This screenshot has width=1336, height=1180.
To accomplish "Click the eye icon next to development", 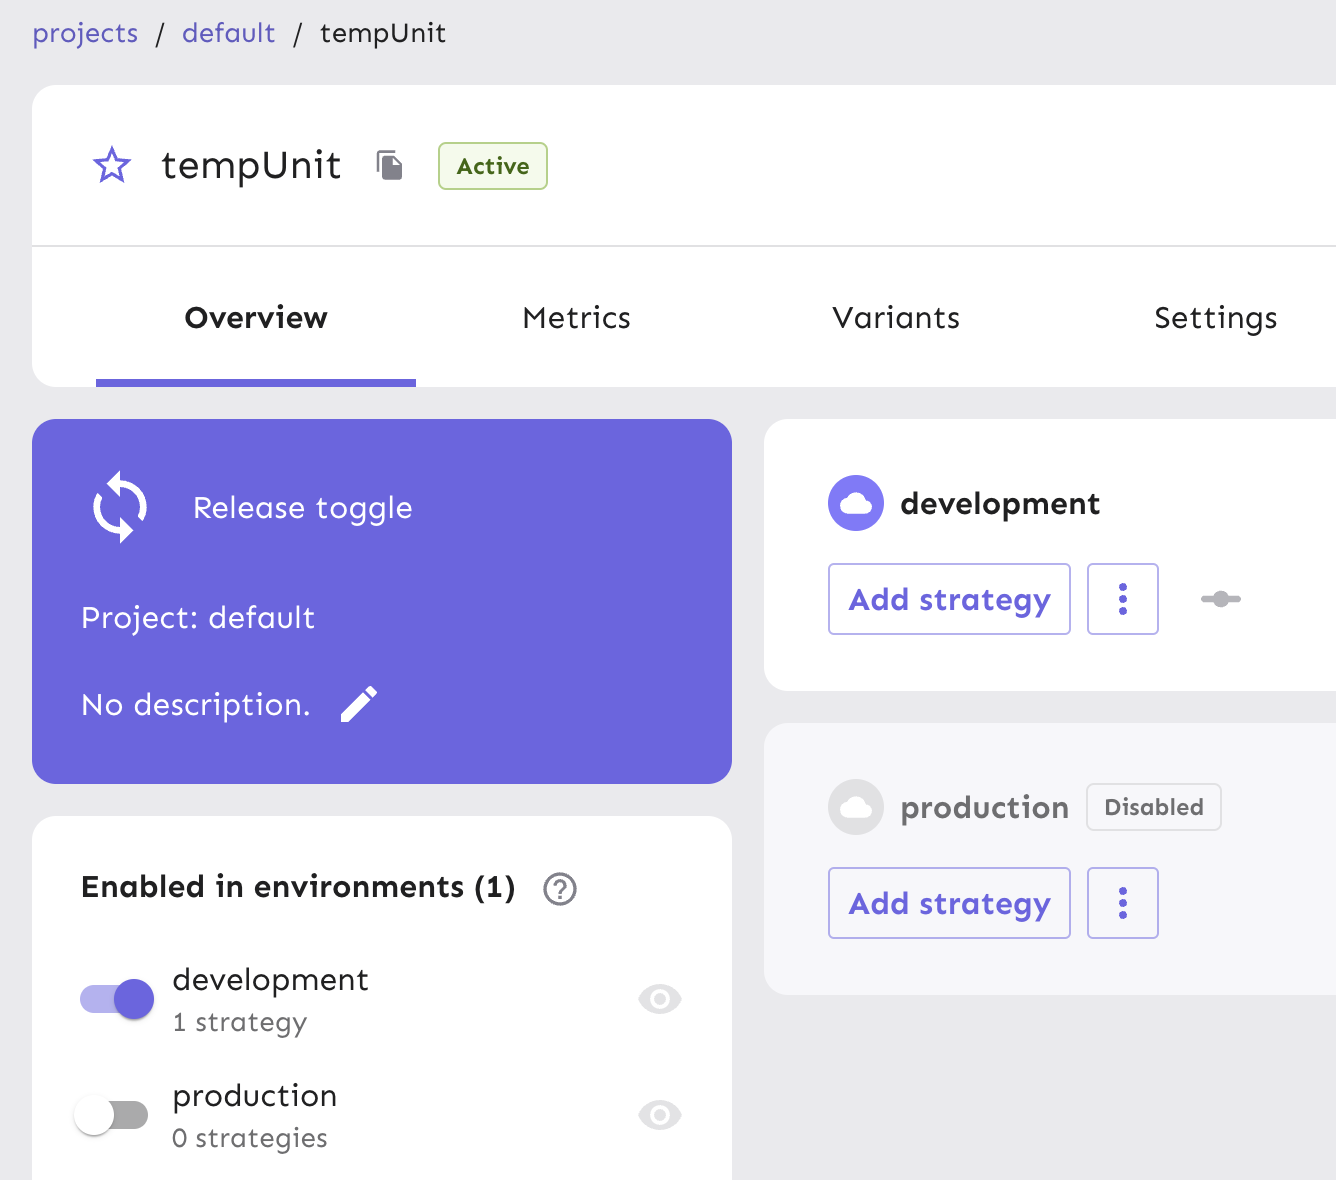I will coord(659,999).
